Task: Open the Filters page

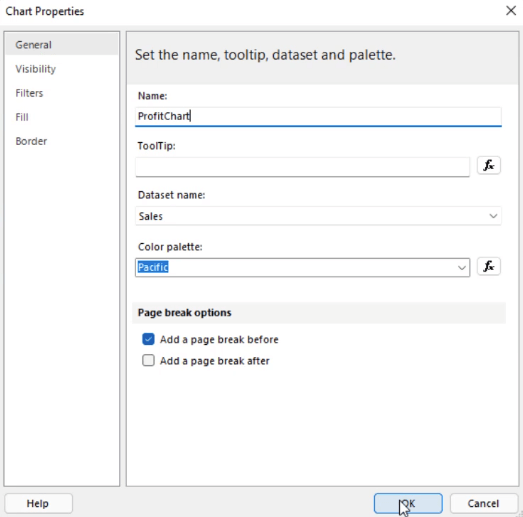Action: pos(29,93)
